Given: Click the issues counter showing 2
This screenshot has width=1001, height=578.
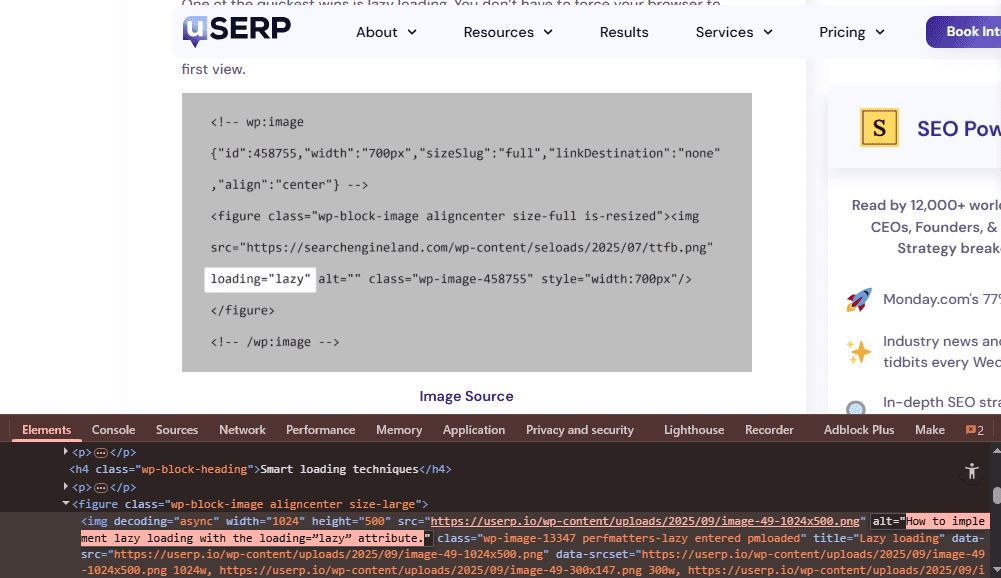Looking at the screenshot, I should click(975, 430).
